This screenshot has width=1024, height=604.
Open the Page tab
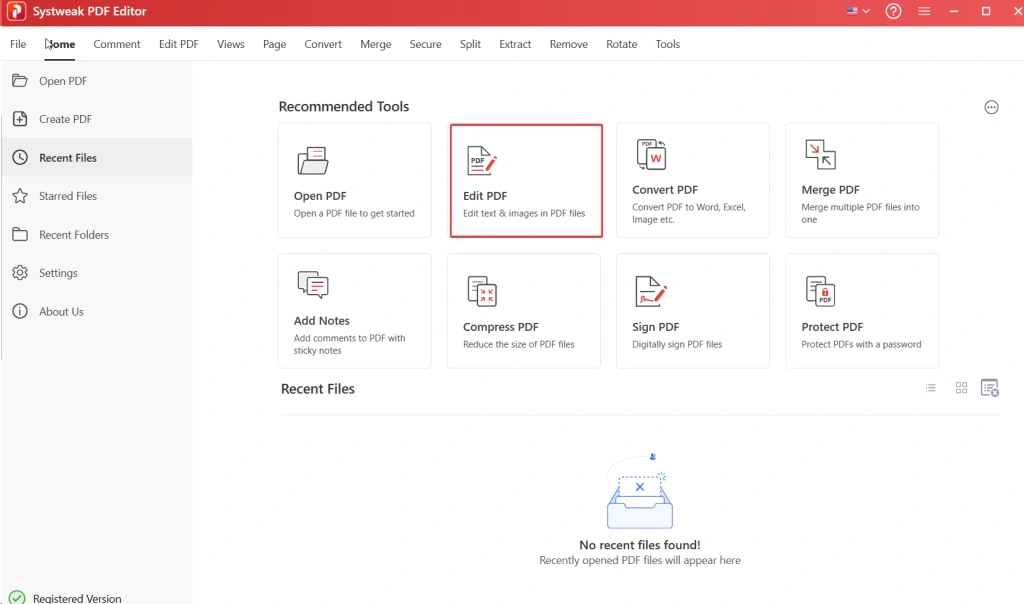[x=274, y=44]
